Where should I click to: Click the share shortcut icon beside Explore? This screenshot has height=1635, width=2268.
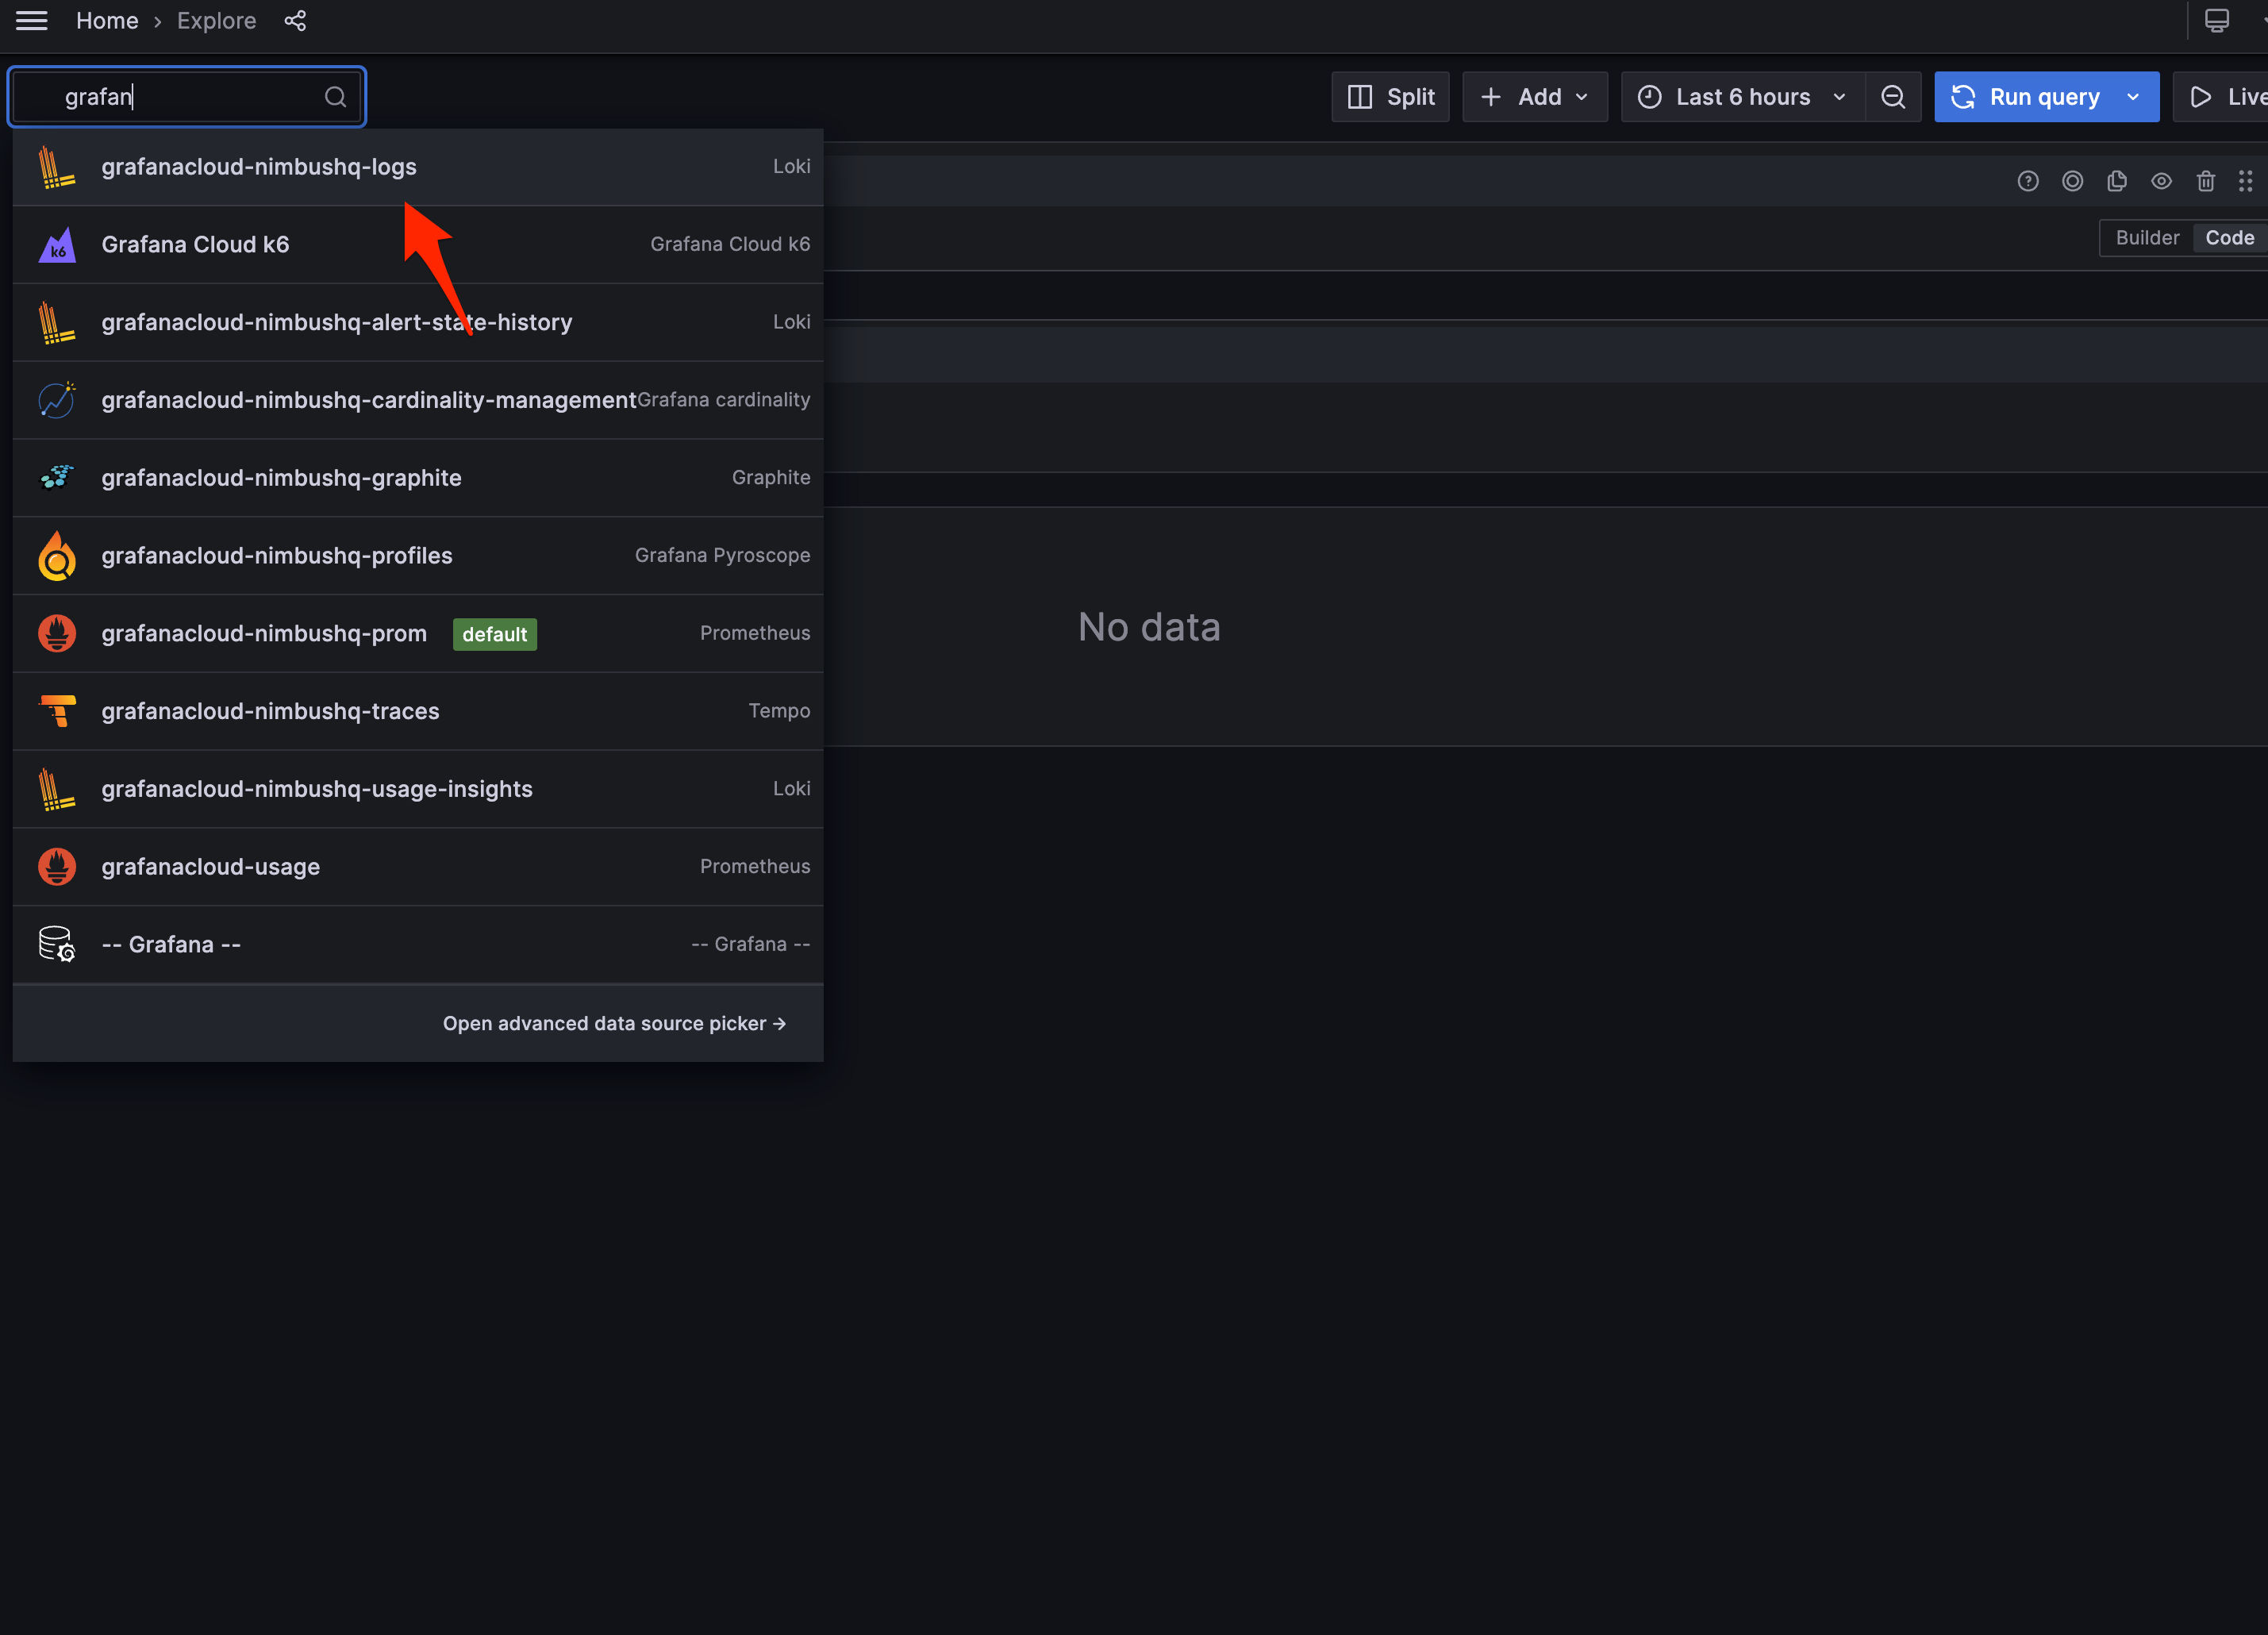click(x=295, y=20)
